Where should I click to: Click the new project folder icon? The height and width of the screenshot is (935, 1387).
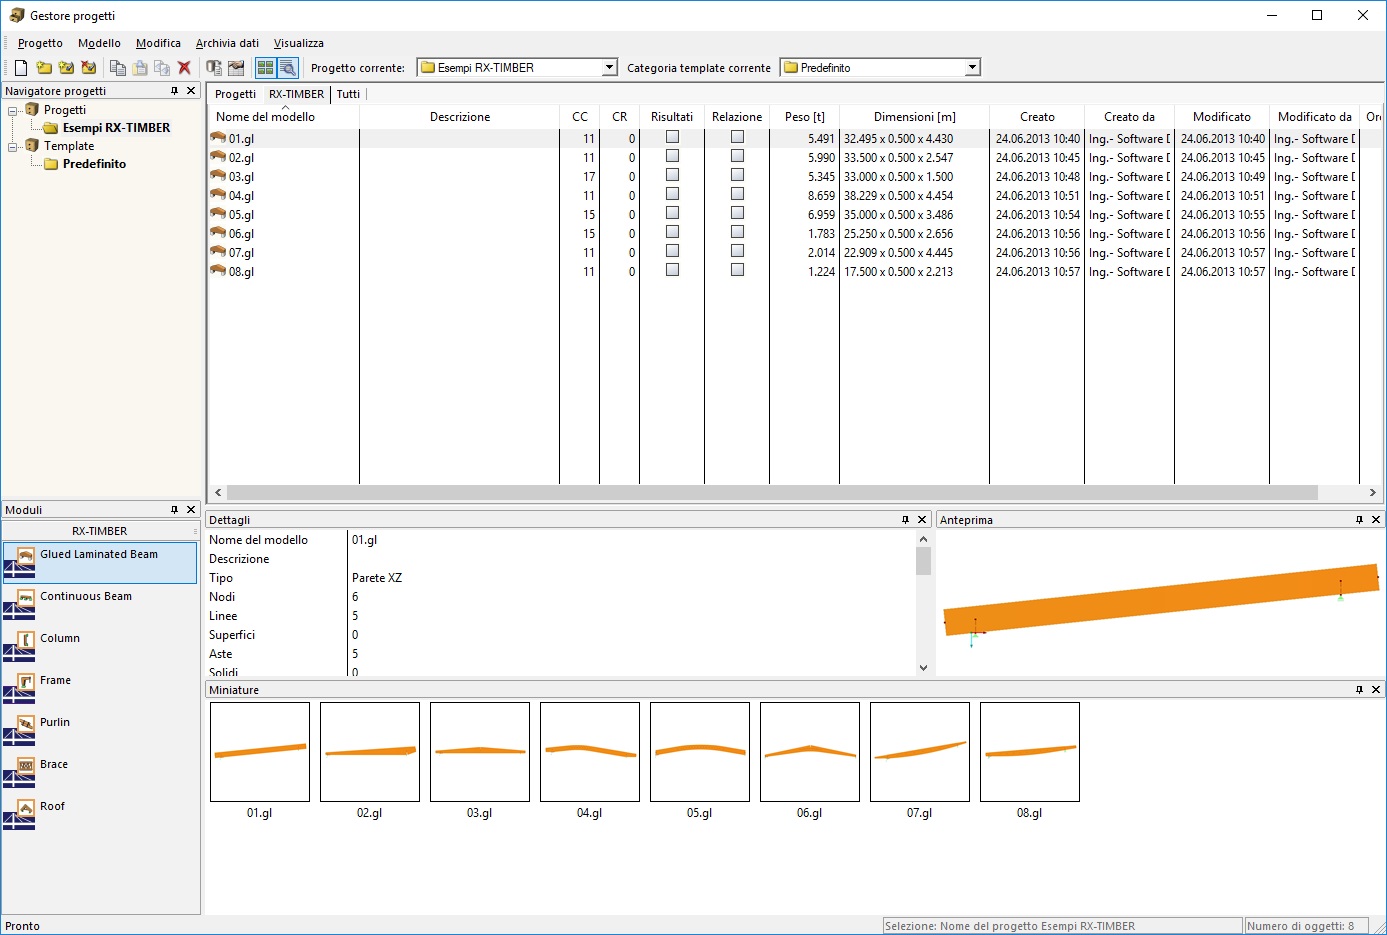coord(44,68)
